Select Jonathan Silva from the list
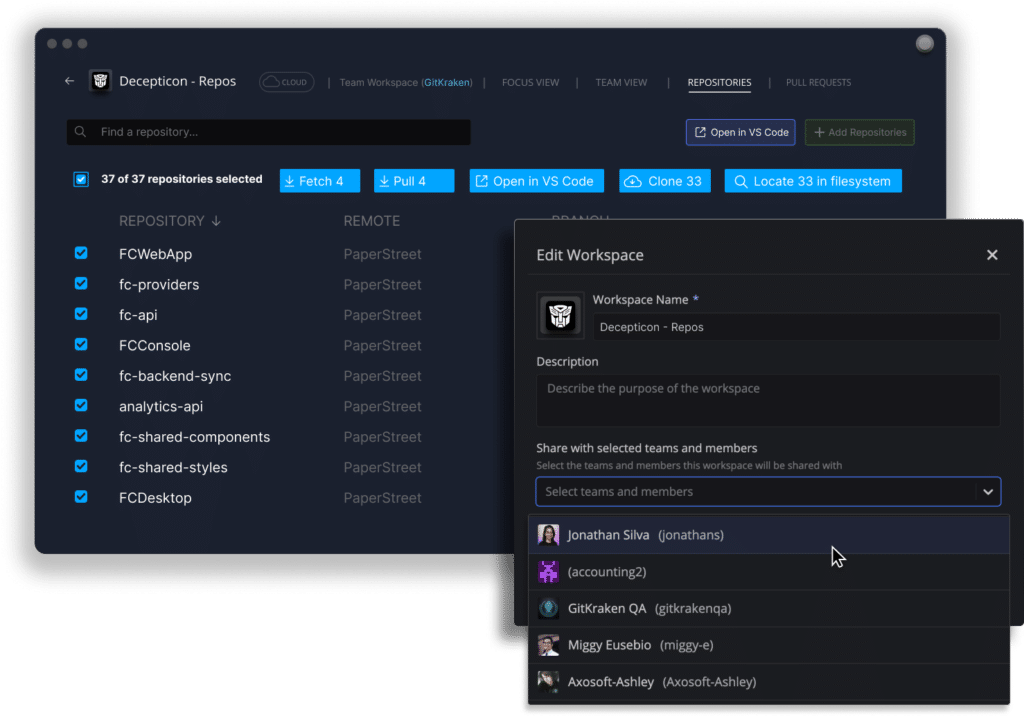1024x716 pixels. pos(769,535)
